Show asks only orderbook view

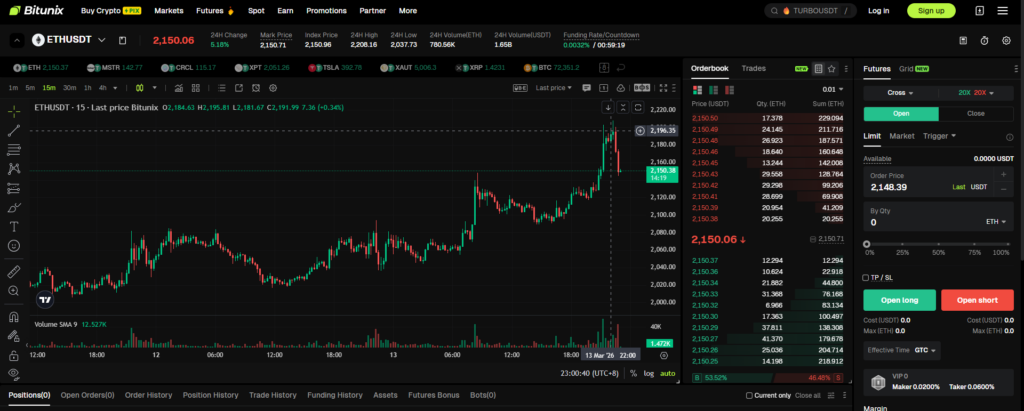pos(729,90)
